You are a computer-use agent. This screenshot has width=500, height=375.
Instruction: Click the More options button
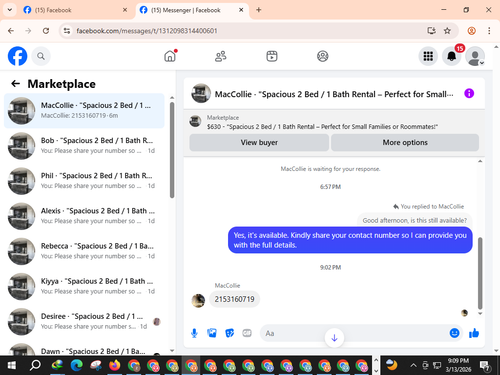click(405, 143)
